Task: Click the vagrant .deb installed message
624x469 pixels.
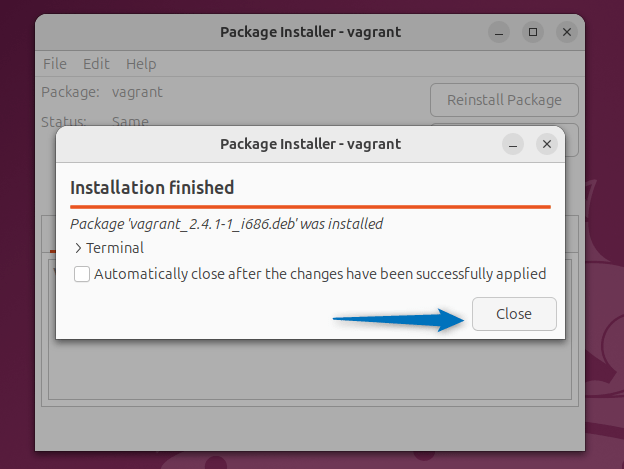Action: (x=226, y=224)
